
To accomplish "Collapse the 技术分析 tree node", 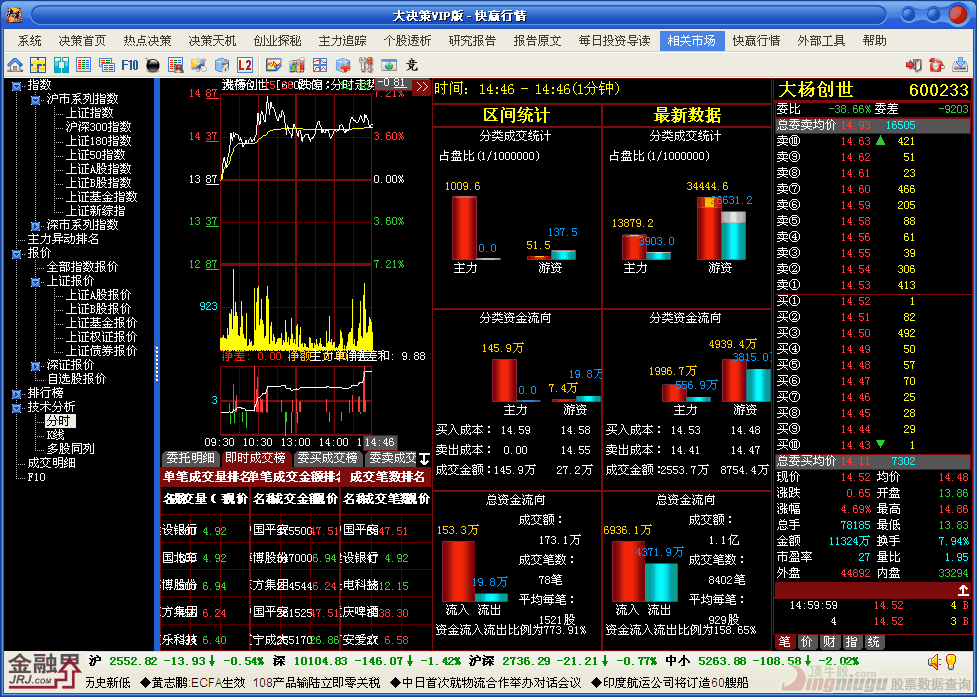I will tap(16, 407).
